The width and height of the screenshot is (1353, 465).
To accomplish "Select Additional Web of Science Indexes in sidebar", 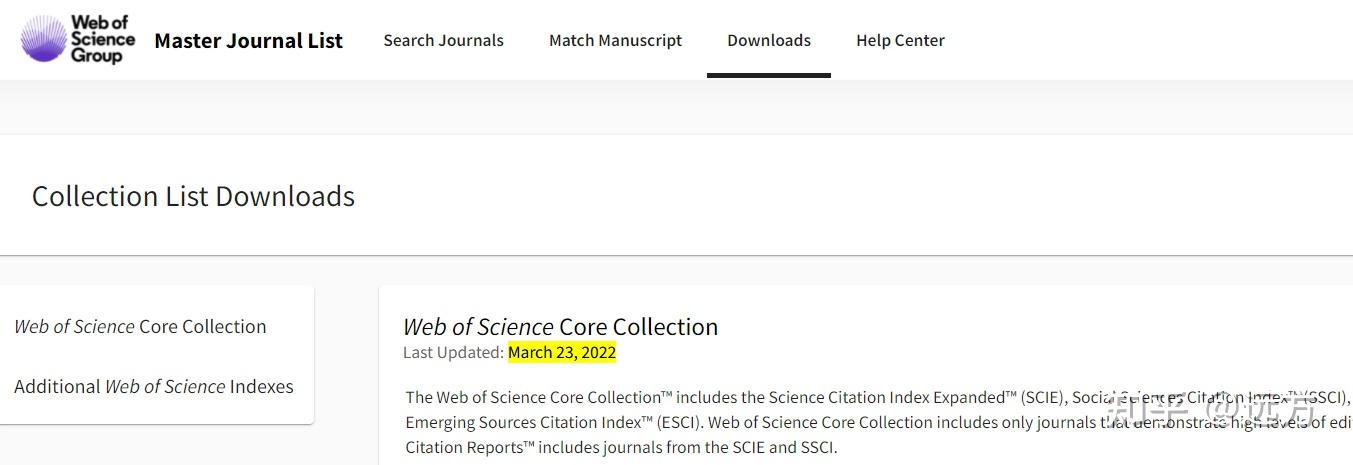I will pos(153,387).
